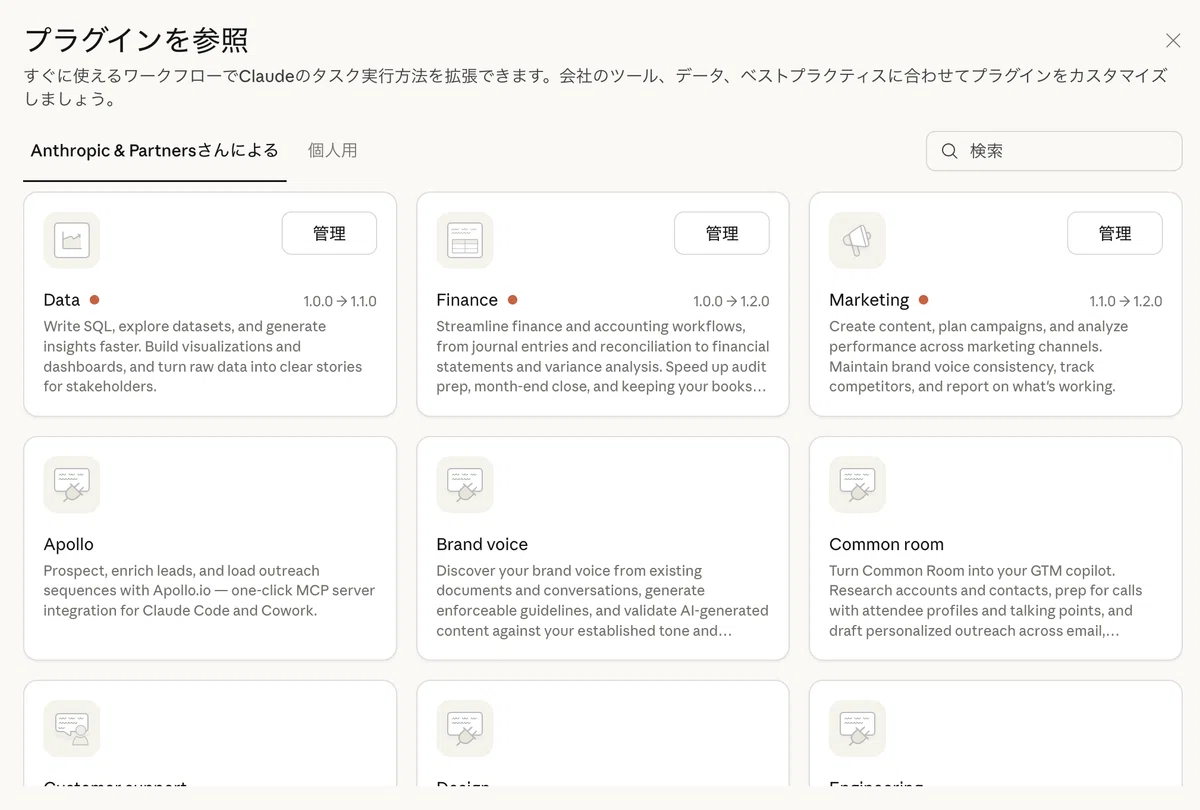Click the magnifier icon in search box

[950, 151]
